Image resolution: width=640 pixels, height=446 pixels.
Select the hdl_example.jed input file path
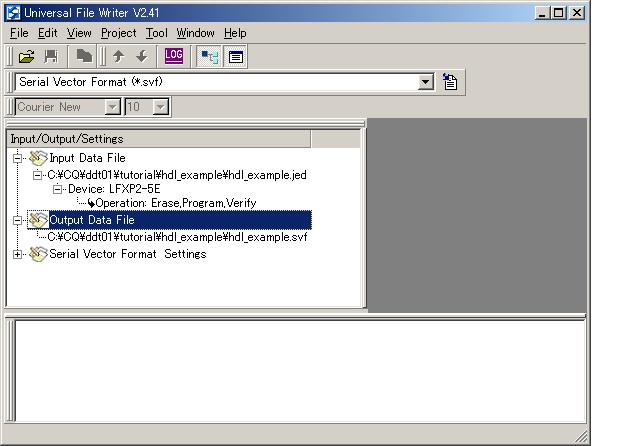[176, 174]
